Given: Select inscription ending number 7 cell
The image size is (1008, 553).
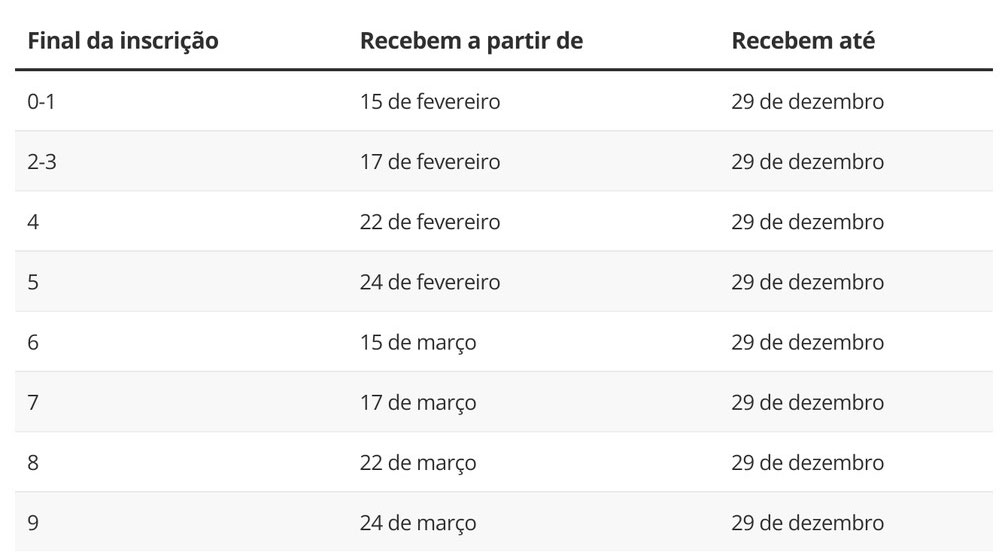Looking at the screenshot, I should (x=33, y=403).
